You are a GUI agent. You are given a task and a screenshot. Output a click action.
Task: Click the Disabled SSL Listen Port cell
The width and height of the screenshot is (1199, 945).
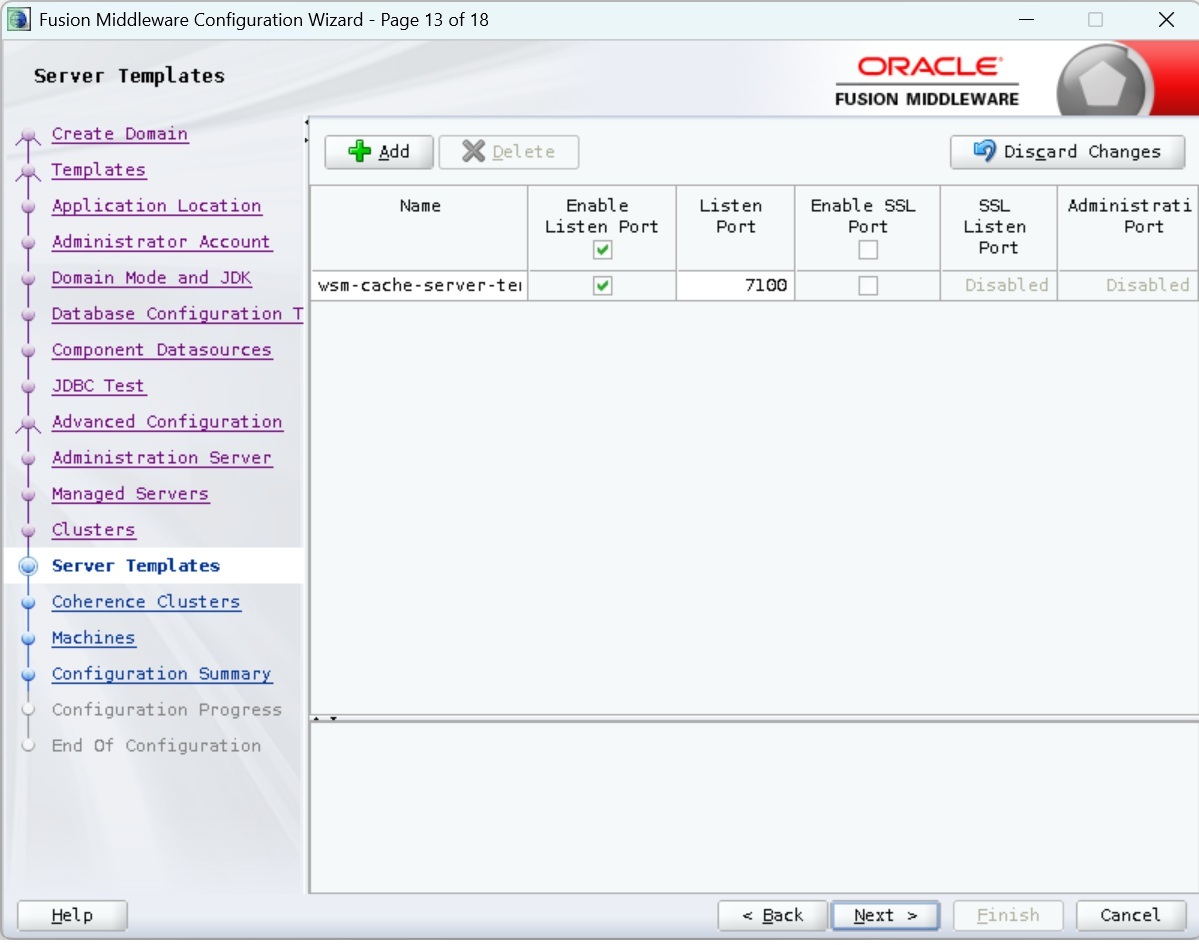pos(999,285)
